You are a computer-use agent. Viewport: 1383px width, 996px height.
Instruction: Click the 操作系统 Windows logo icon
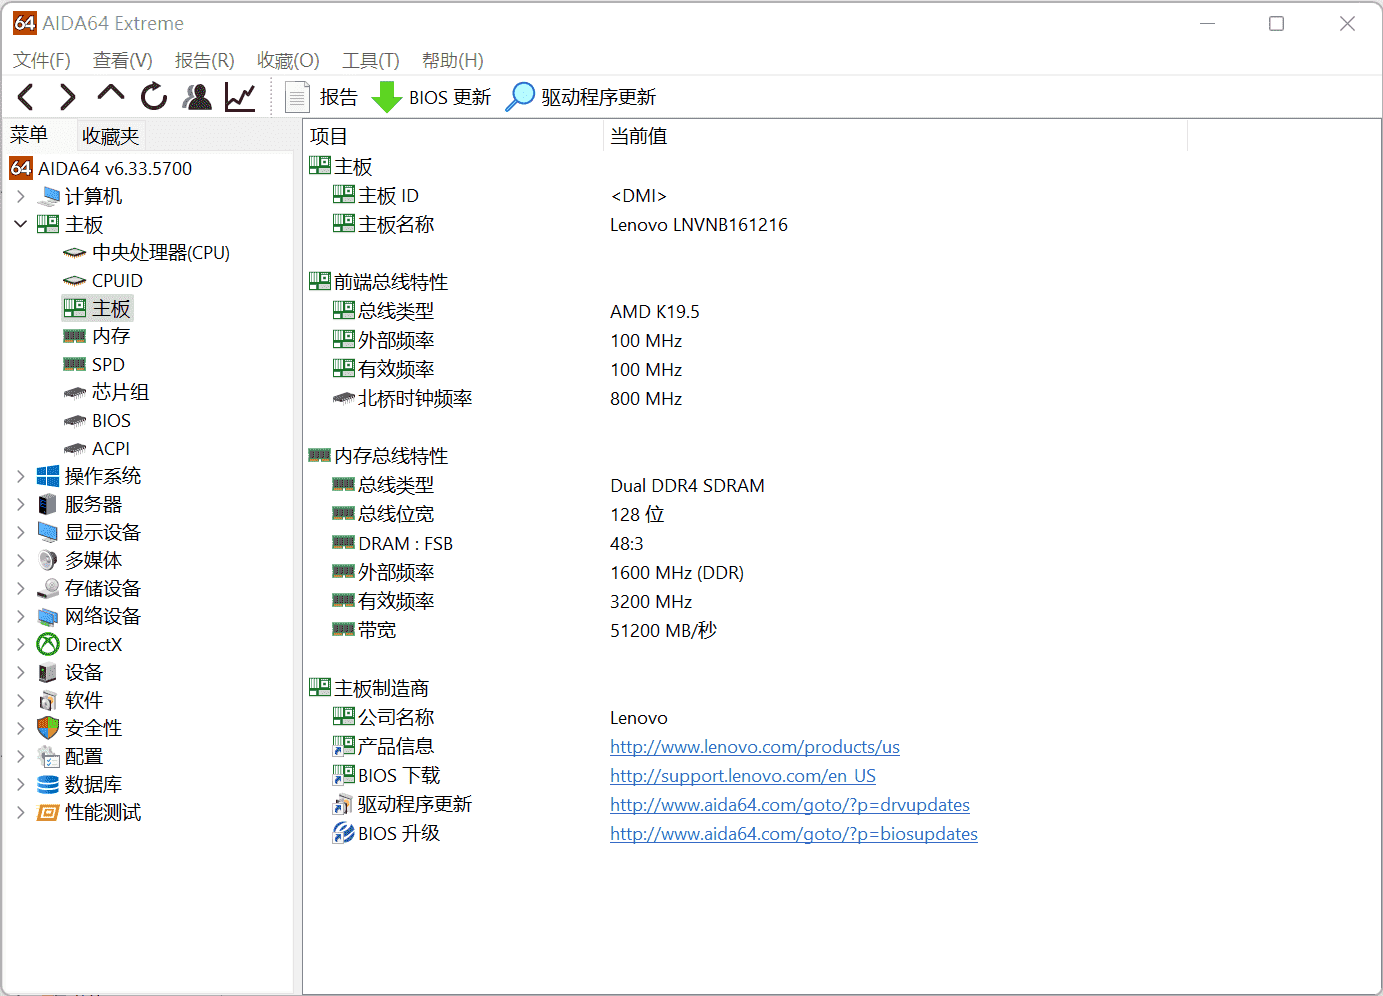pos(48,476)
